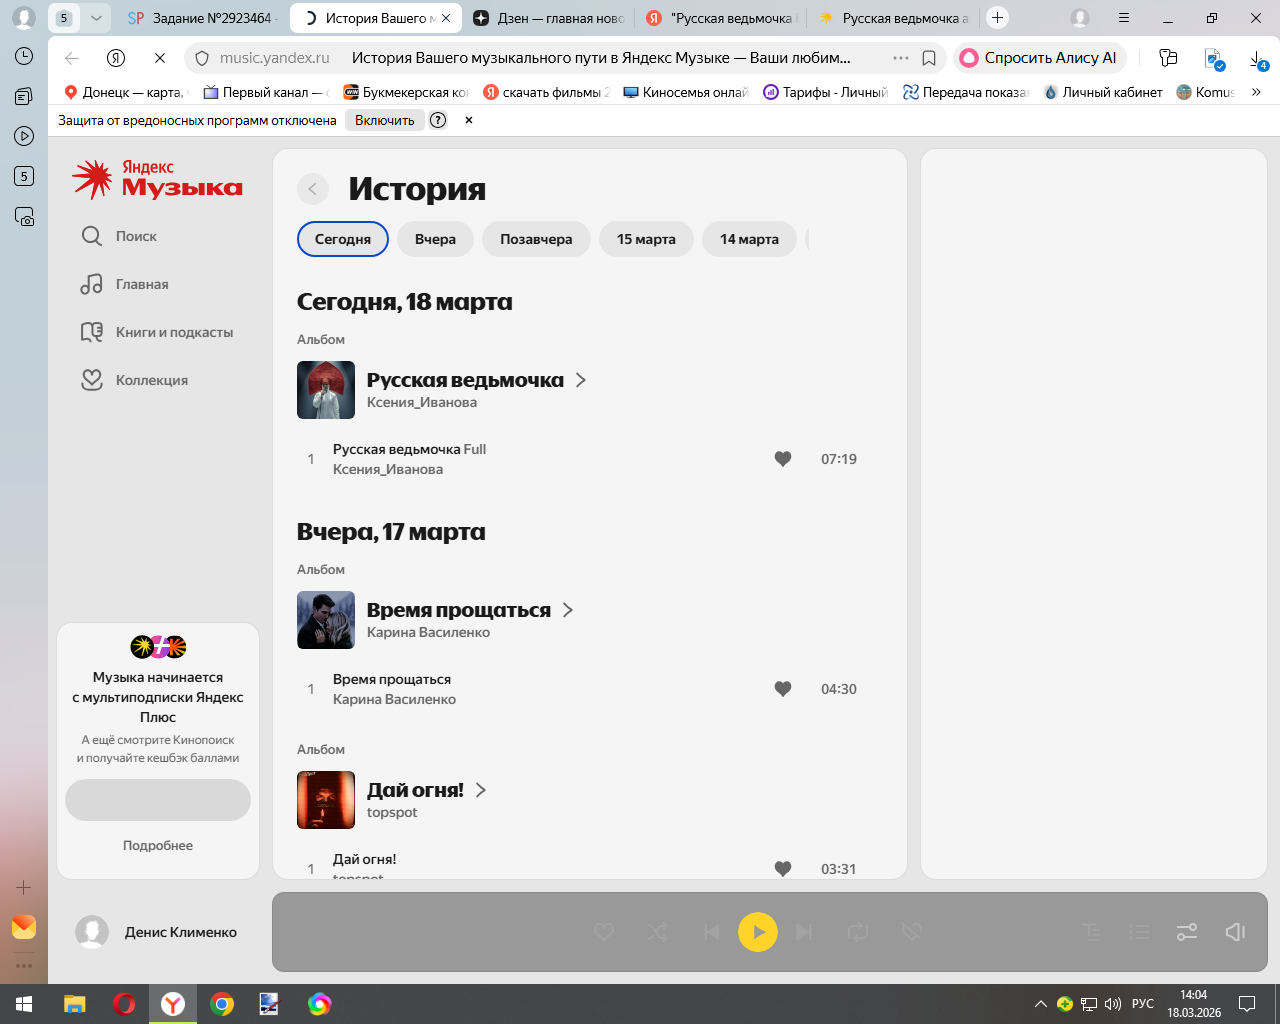Screen dimensions: 1280x1024
Task: Click the Спросить Алису AI button
Action: (x=1039, y=58)
